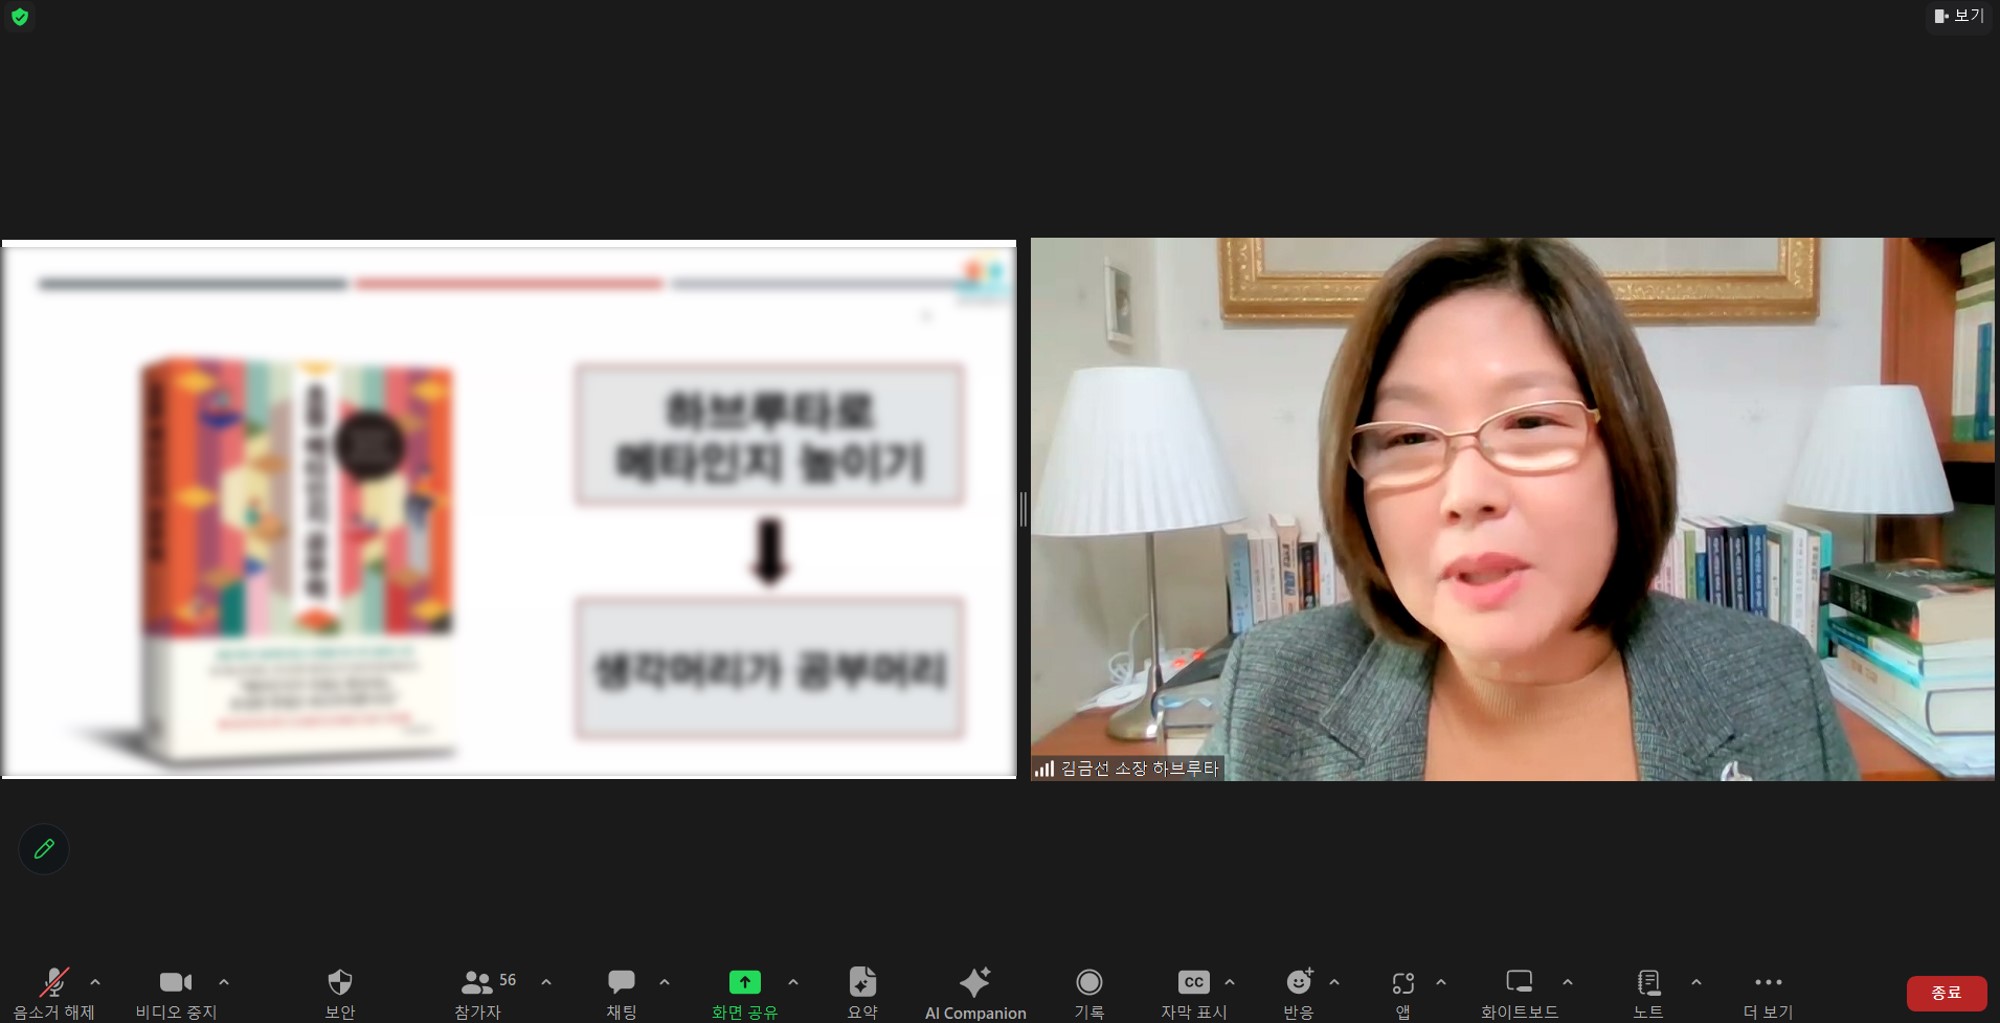Click the green pencil annotate button
Viewport: 2000px width, 1023px height.
pos(44,849)
